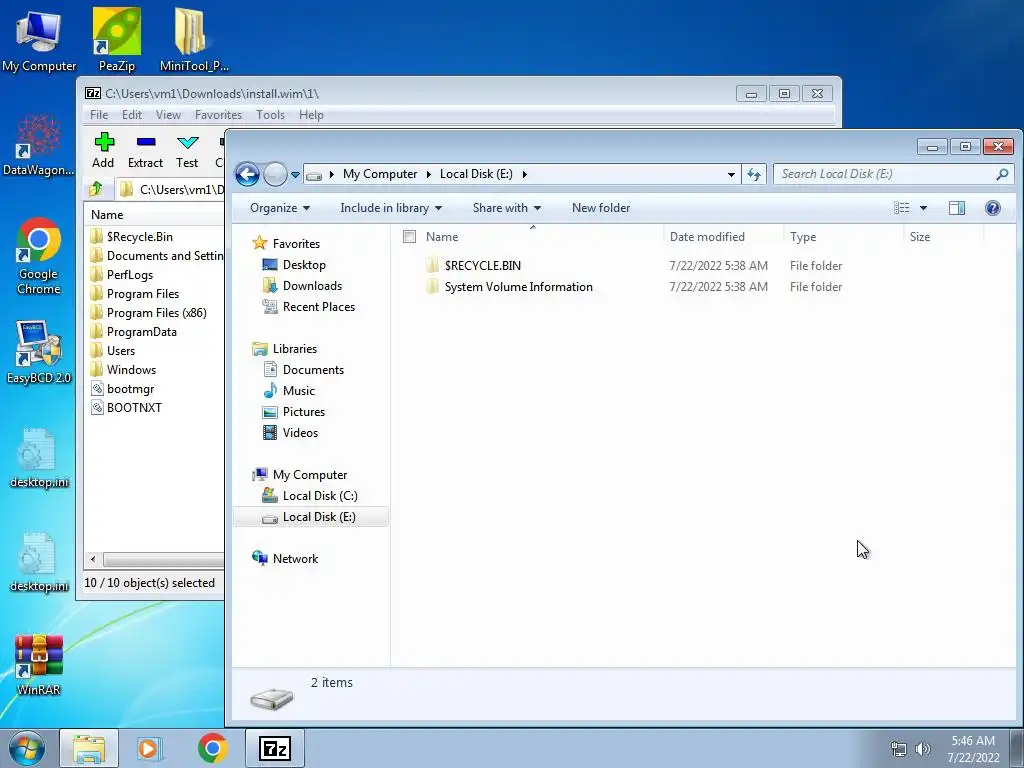The image size is (1024, 768).
Task: Open the address bar previous locations dropdown
Action: (x=731, y=174)
